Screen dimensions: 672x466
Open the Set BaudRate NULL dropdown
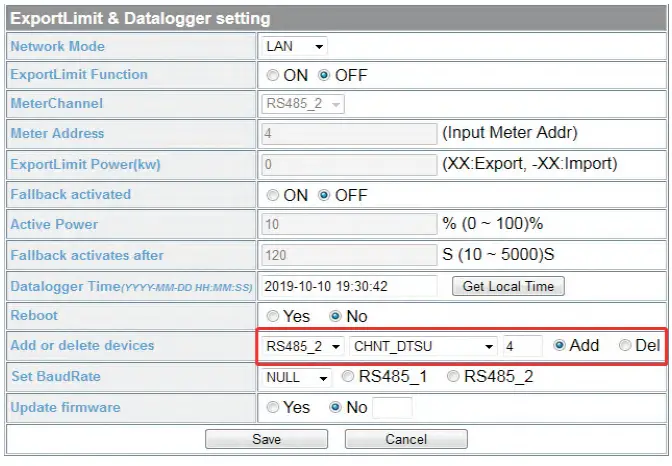297,378
